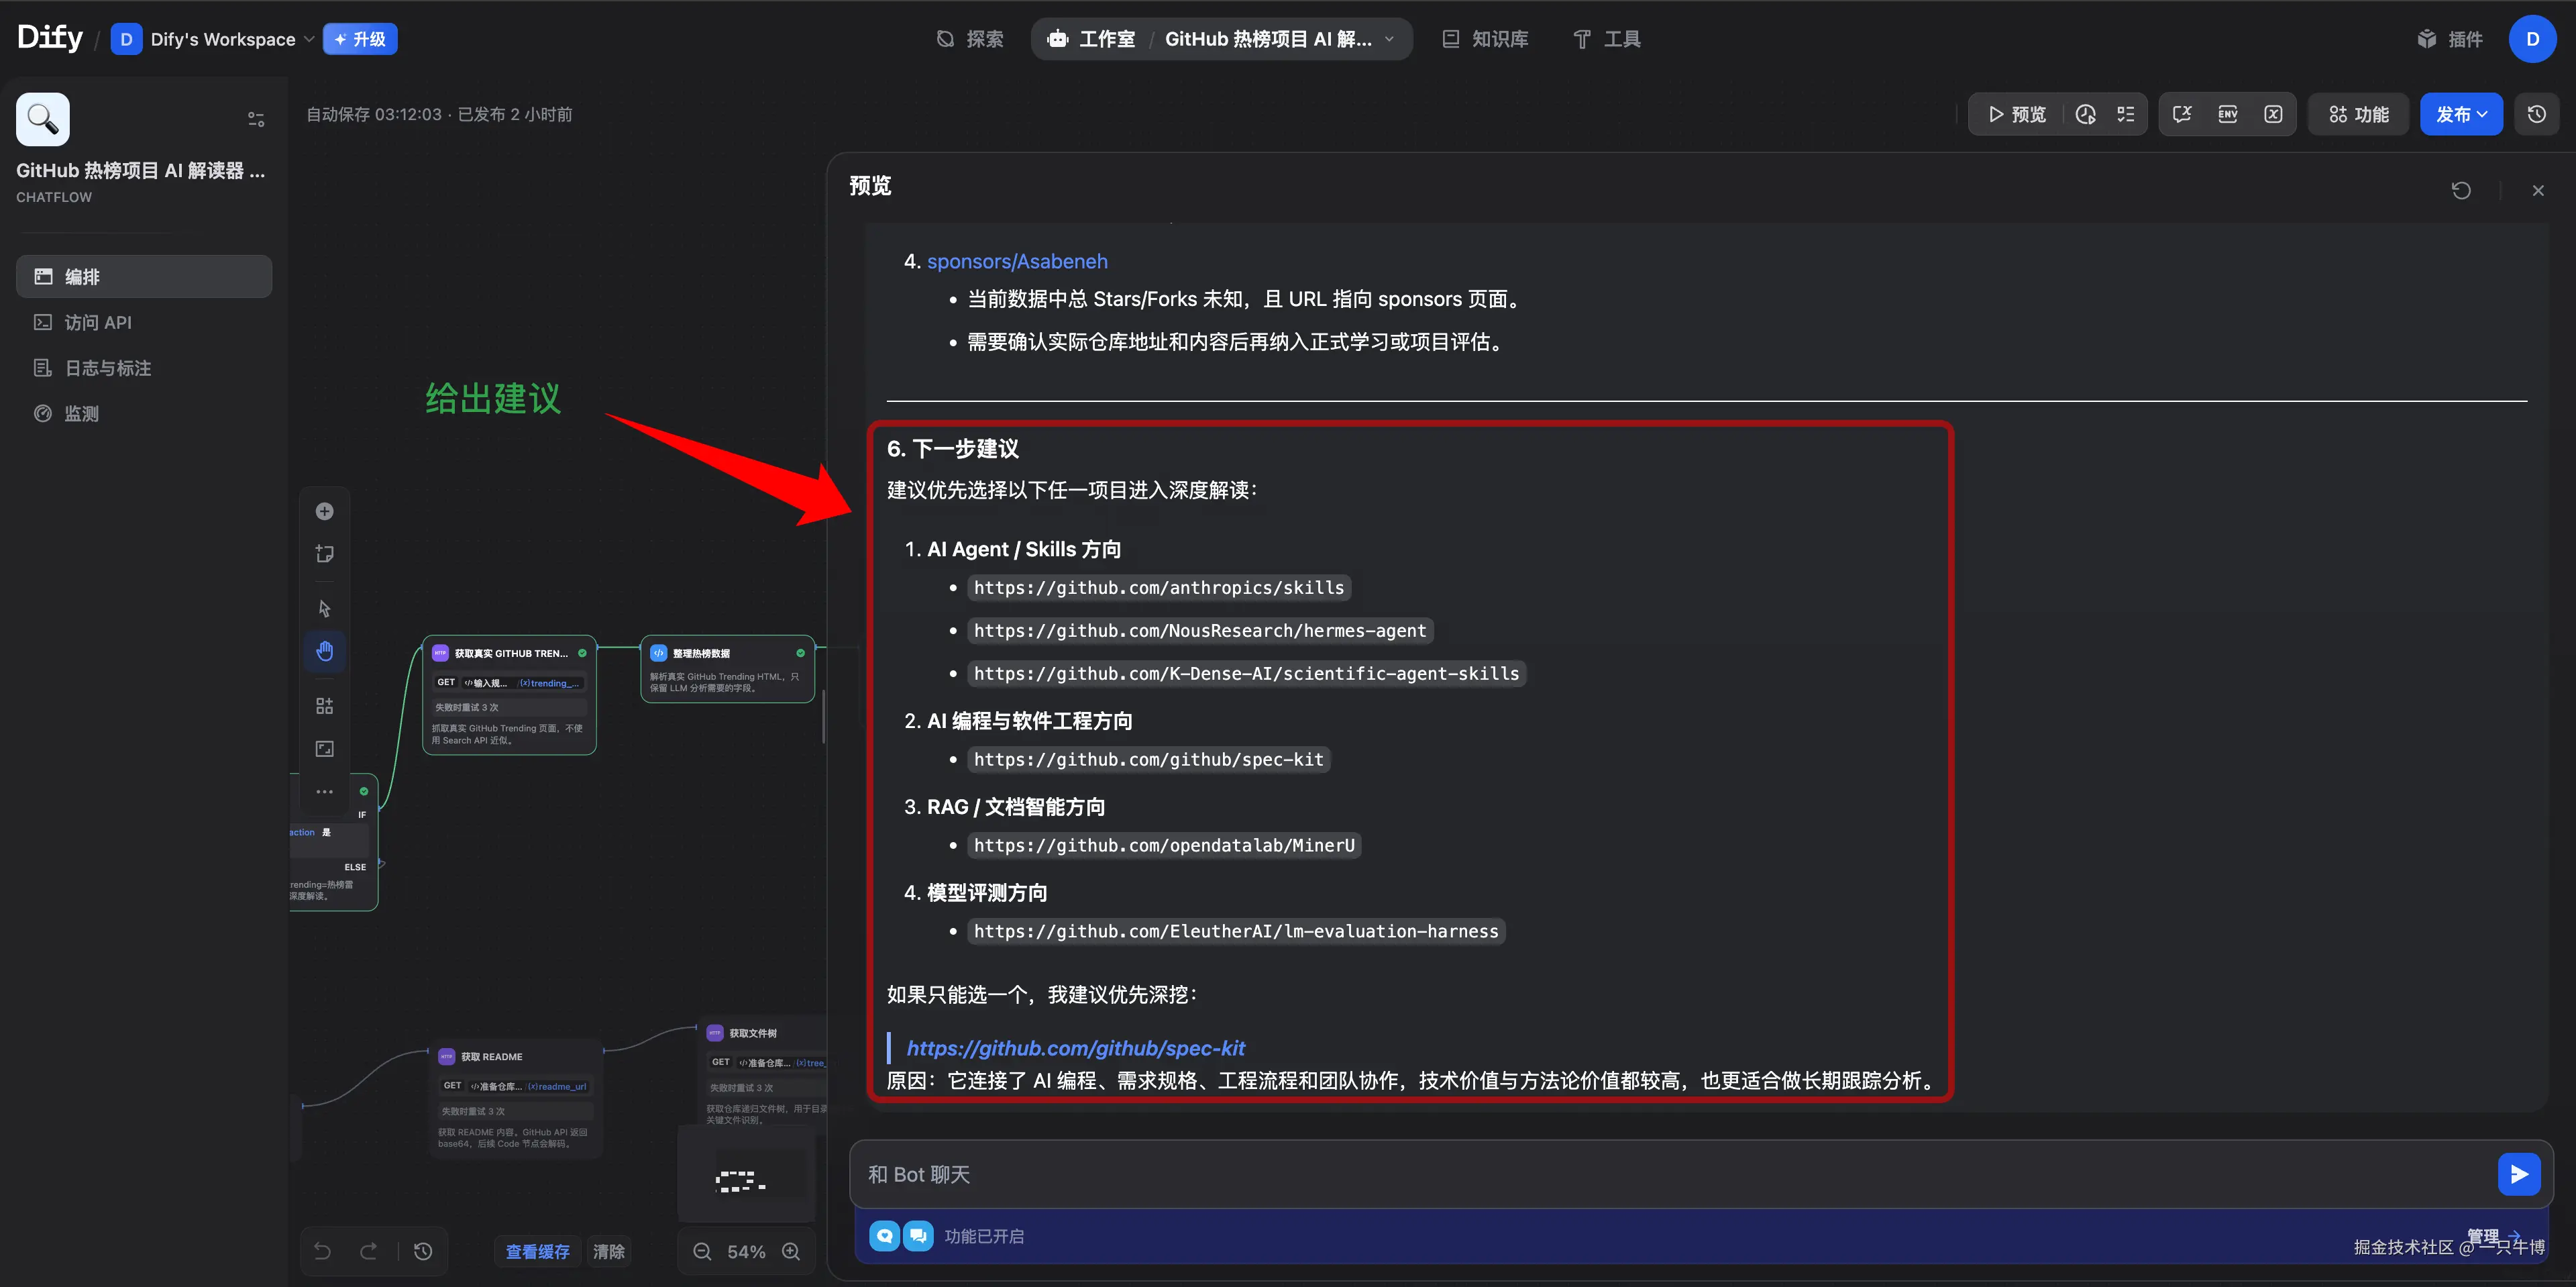Click the 功能 features button
Image resolution: width=2576 pixels, height=1287 pixels.
click(2358, 115)
